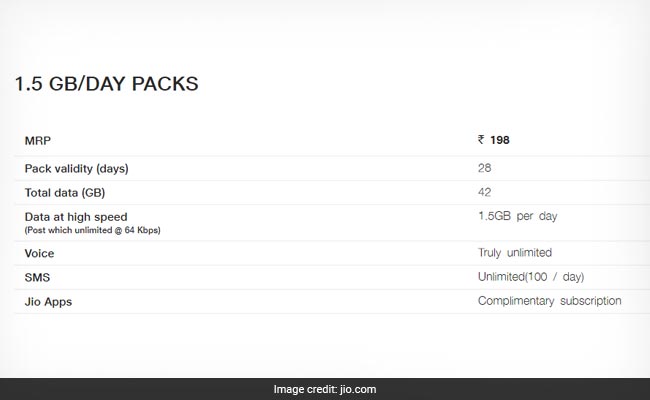The height and width of the screenshot is (400, 650).
Task: Click the Post which unlimited @ 64 Kbps note
Action: pyautogui.click(x=92, y=230)
